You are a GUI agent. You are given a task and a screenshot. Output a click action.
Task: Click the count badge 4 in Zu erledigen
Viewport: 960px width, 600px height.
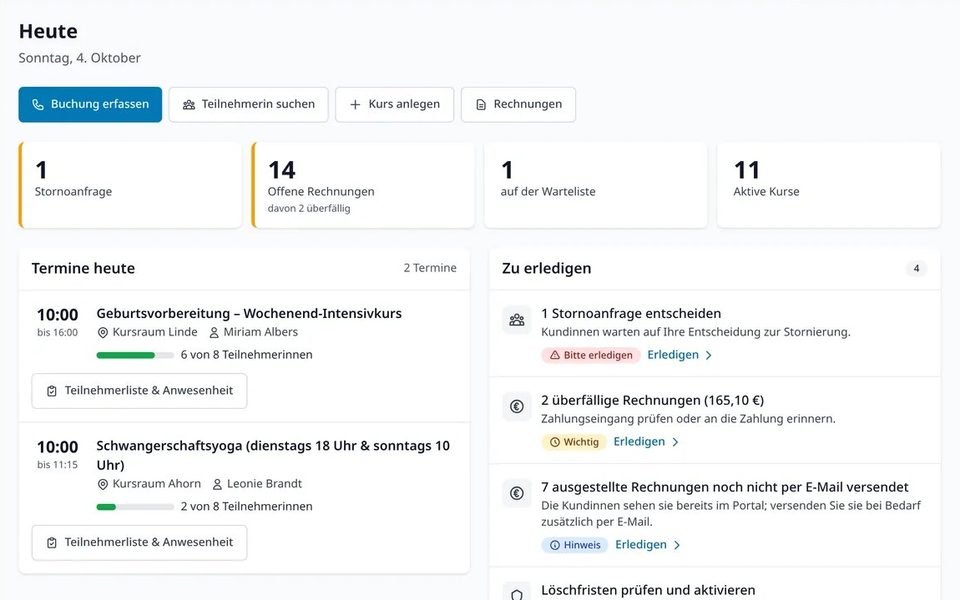click(x=916, y=268)
